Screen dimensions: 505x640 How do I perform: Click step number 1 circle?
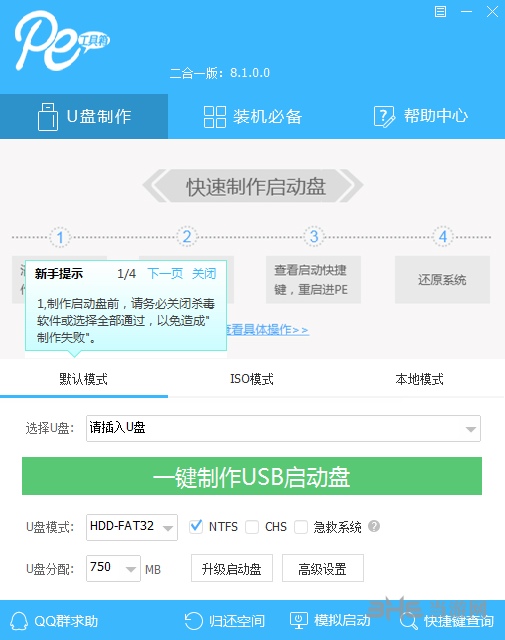tap(60, 237)
